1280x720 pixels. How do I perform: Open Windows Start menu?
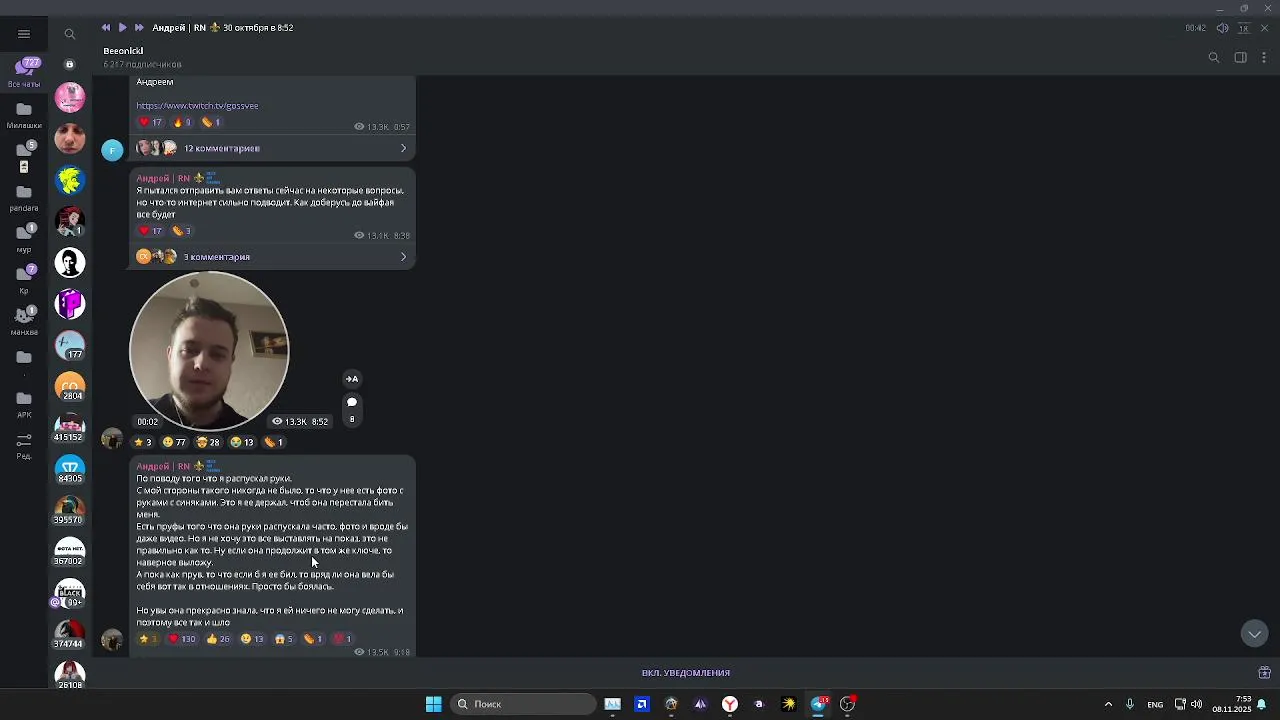pyautogui.click(x=433, y=704)
